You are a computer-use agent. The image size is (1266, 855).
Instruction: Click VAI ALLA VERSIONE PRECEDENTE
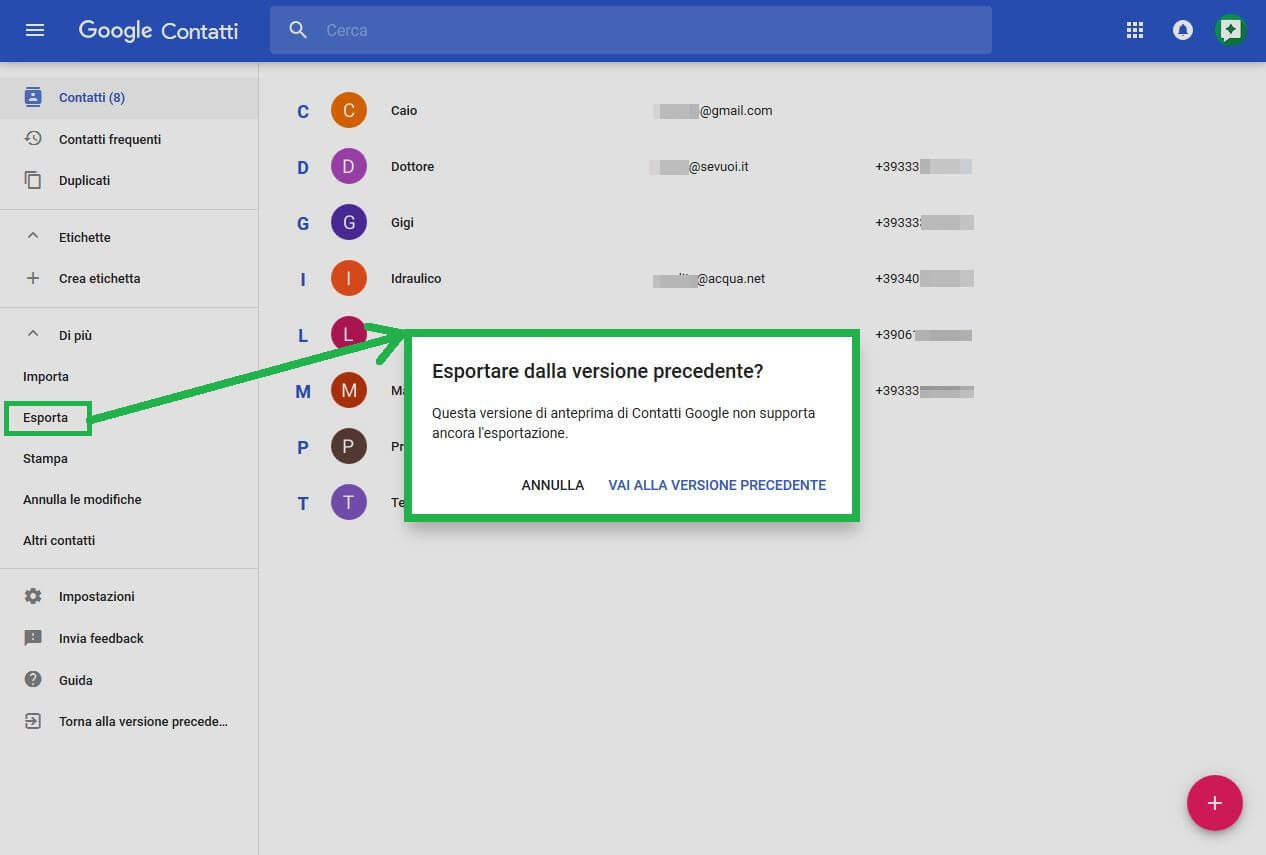pyautogui.click(x=717, y=485)
